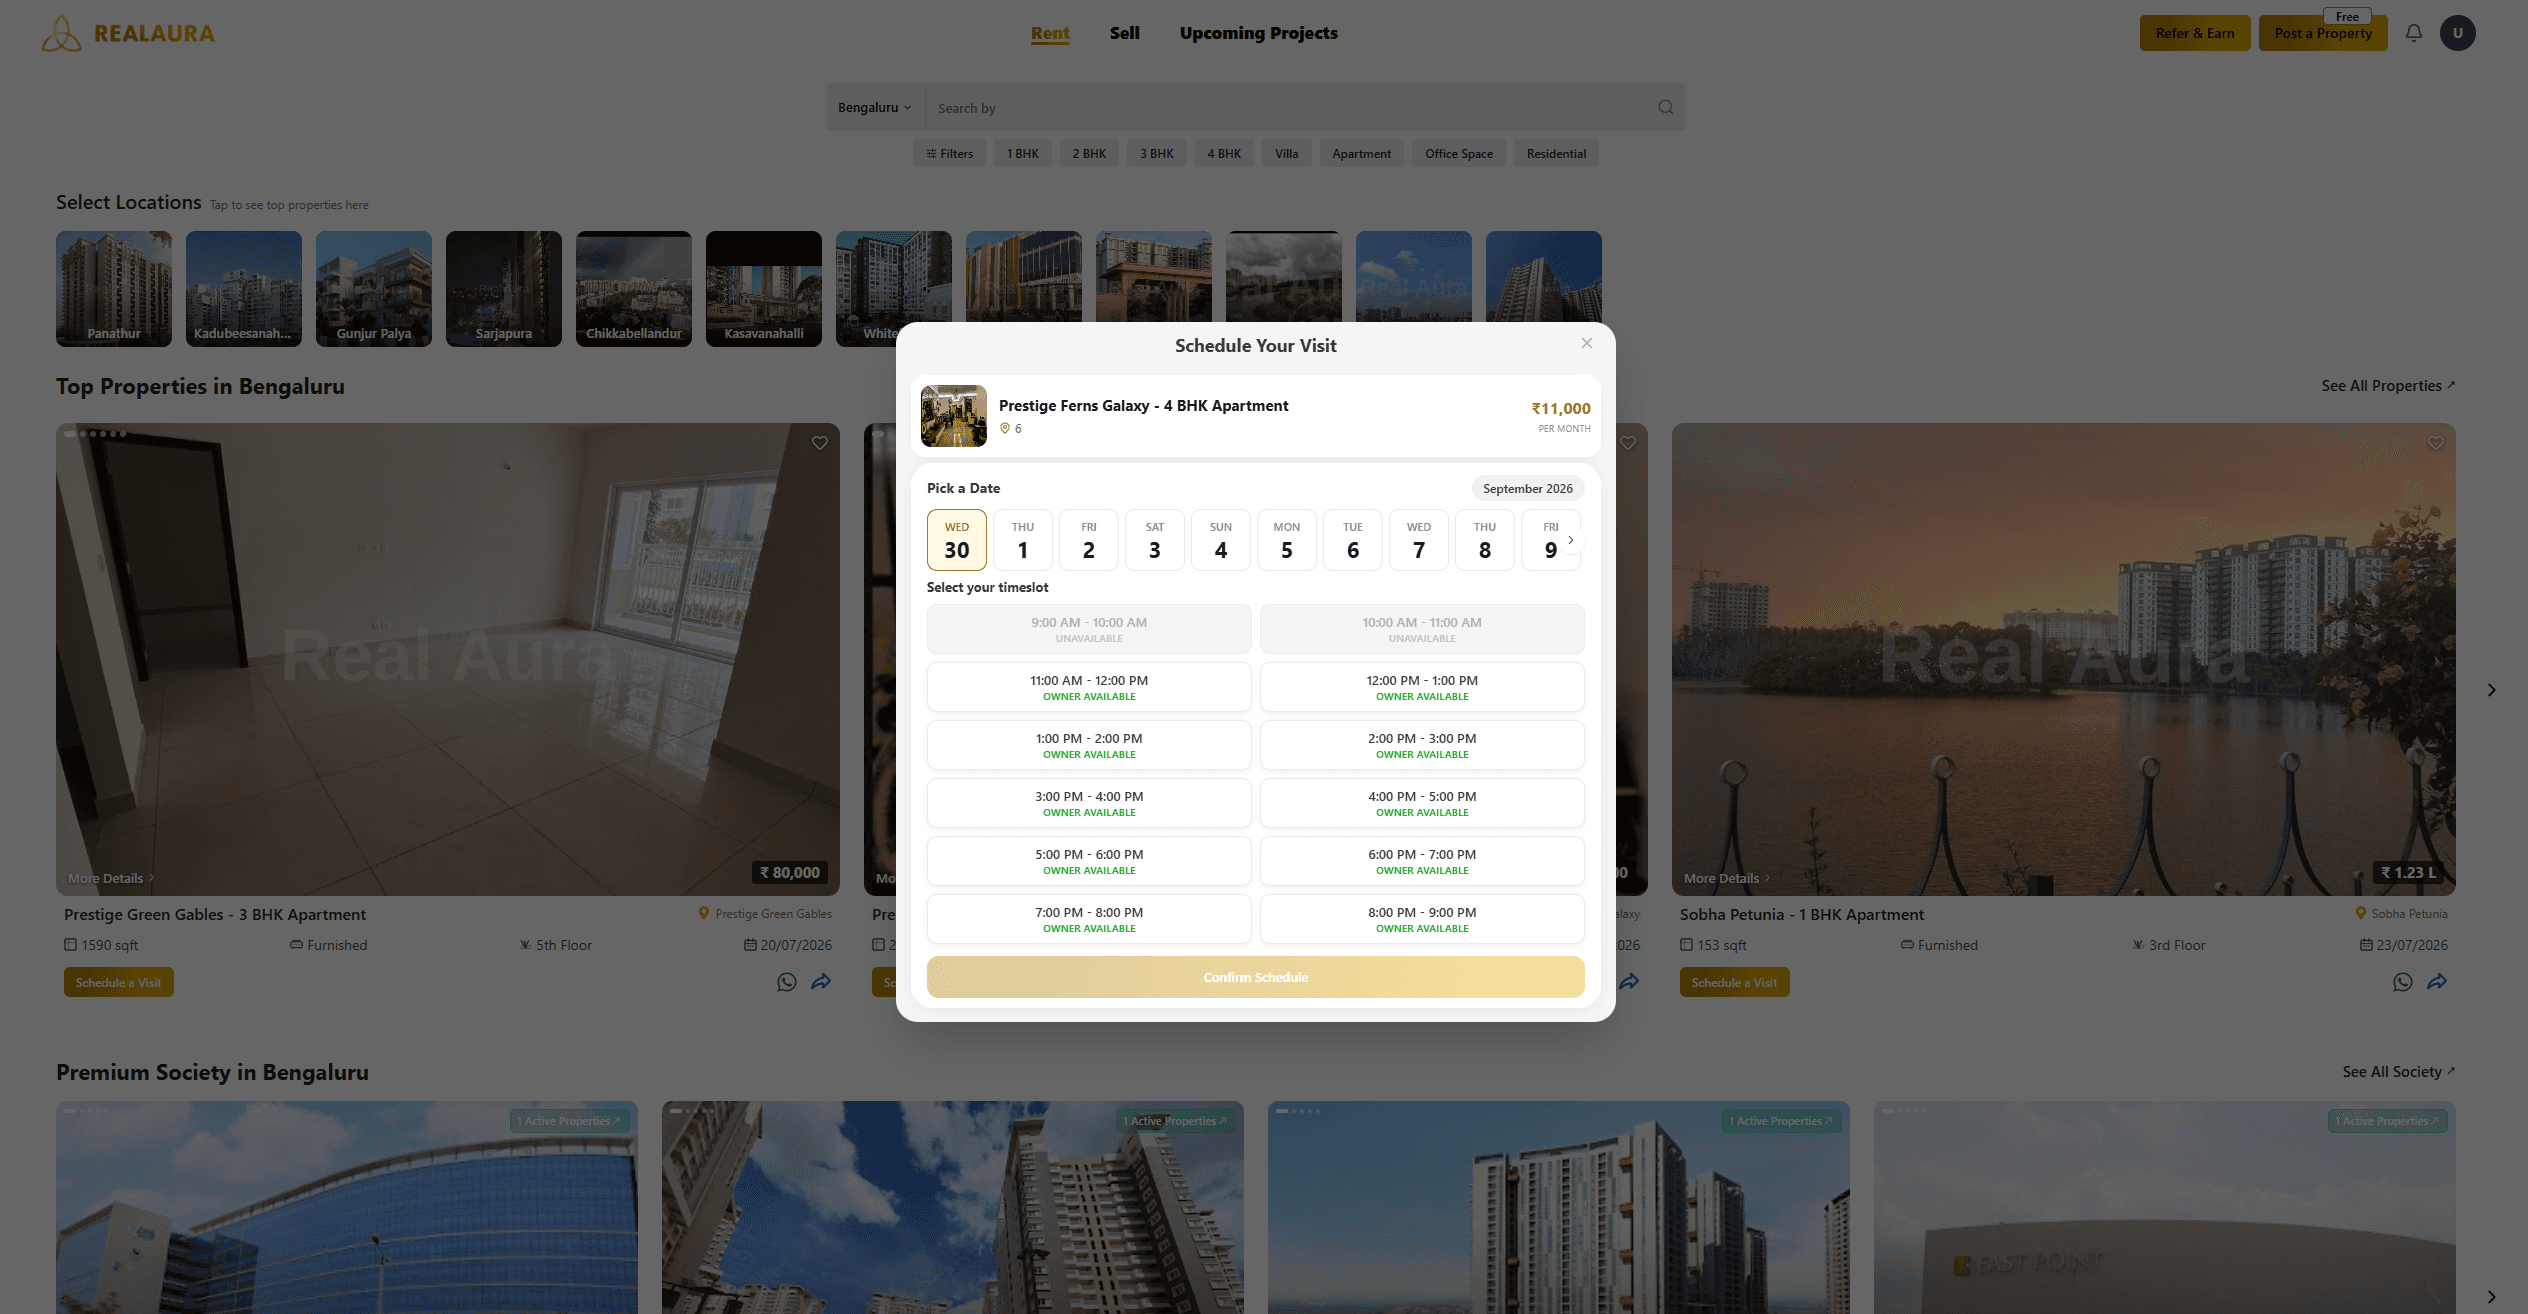2528x1314 pixels.
Task: Choose 4:00 PM - 5:00 PM timeslot
Action: point(1422,803)
